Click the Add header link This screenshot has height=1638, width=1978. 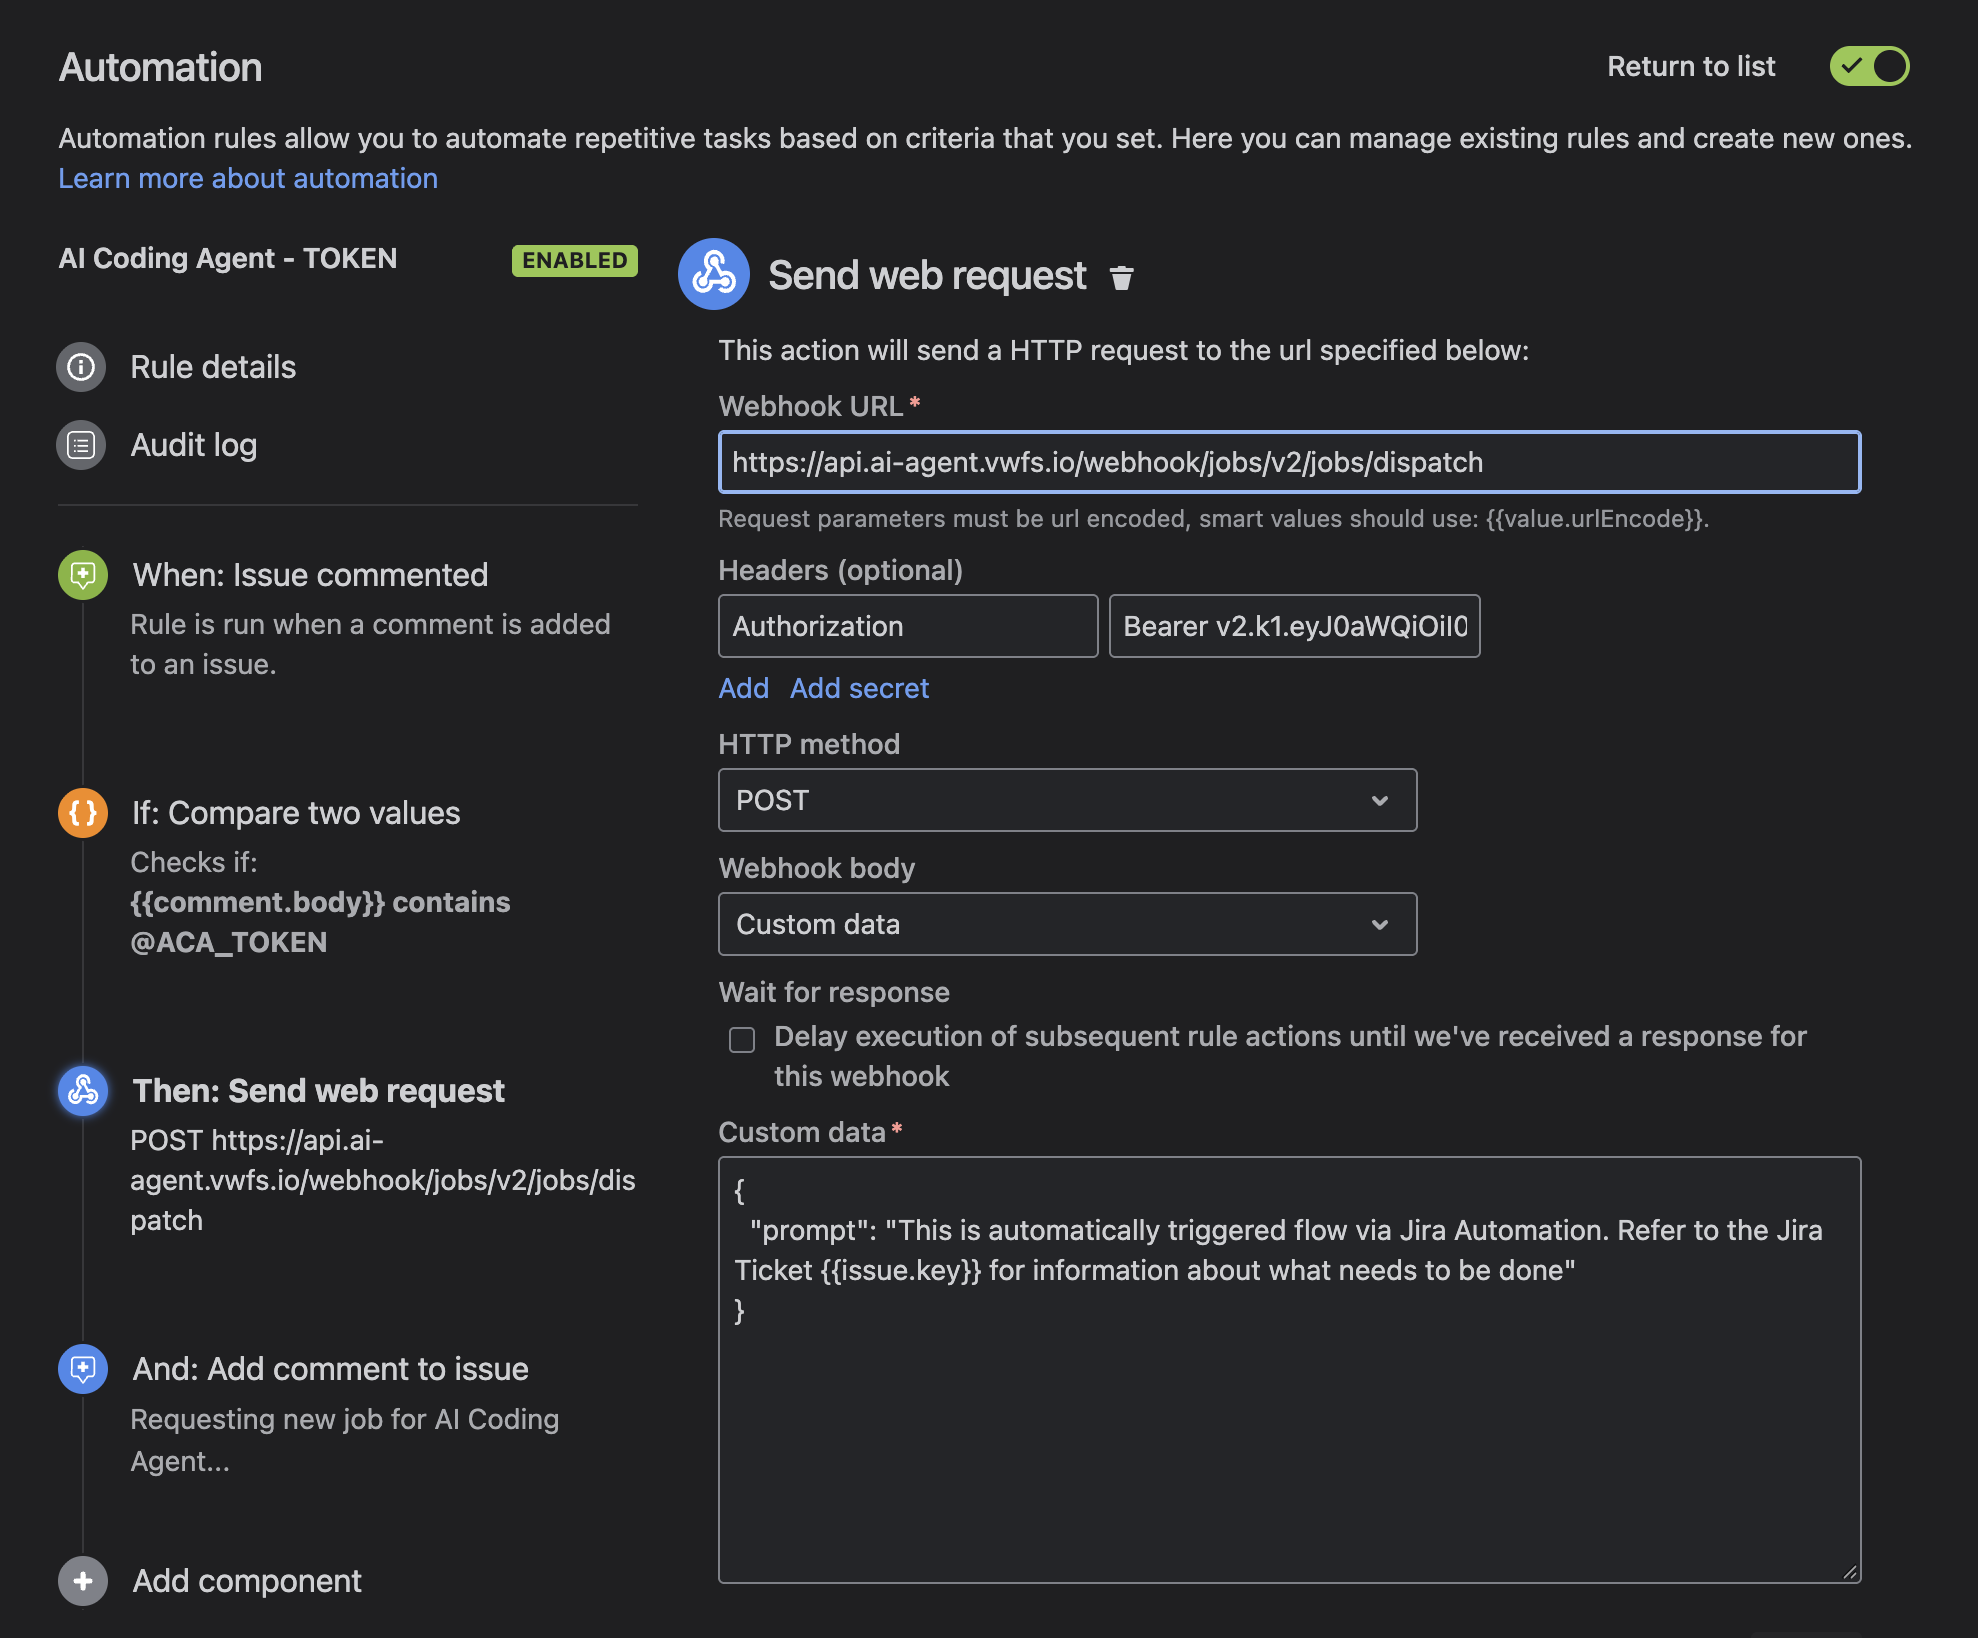click(744, 688)
